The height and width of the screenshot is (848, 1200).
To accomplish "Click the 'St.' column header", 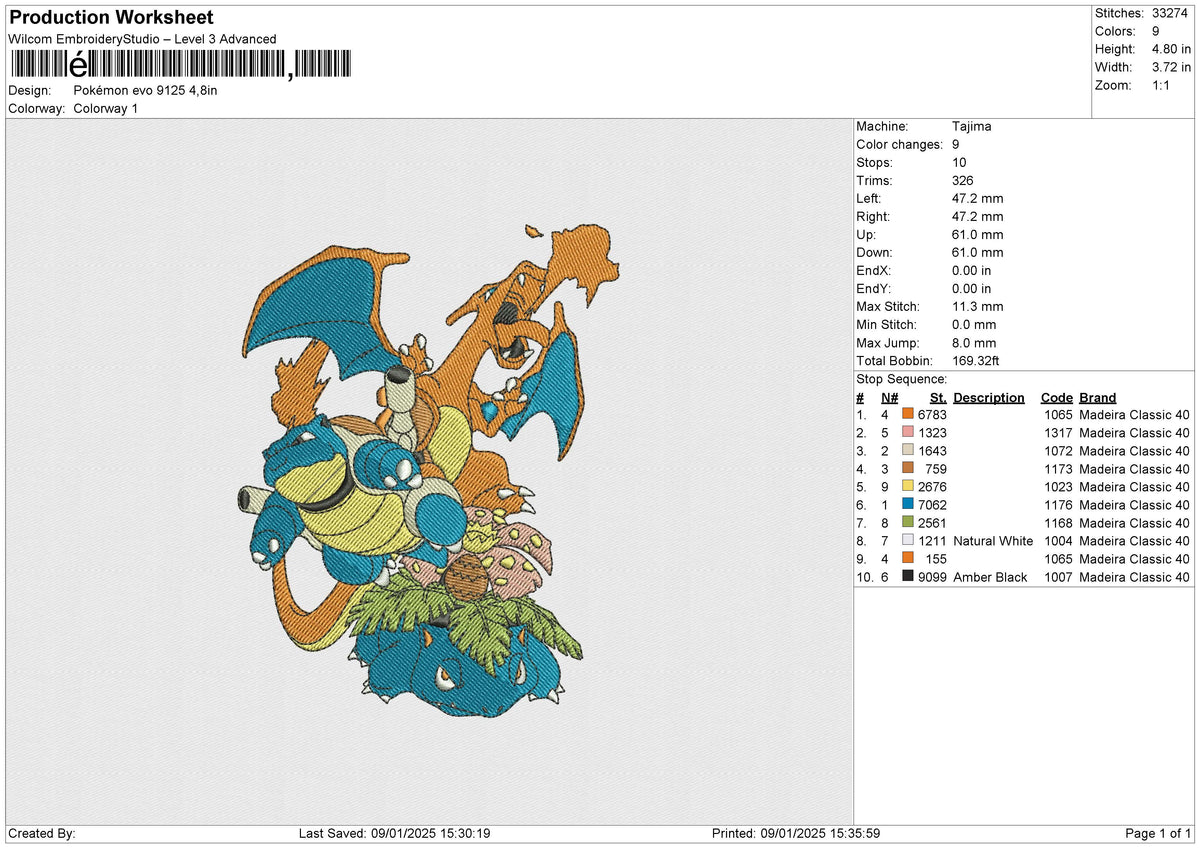I will pyautogui.click(x=937, y=397).
